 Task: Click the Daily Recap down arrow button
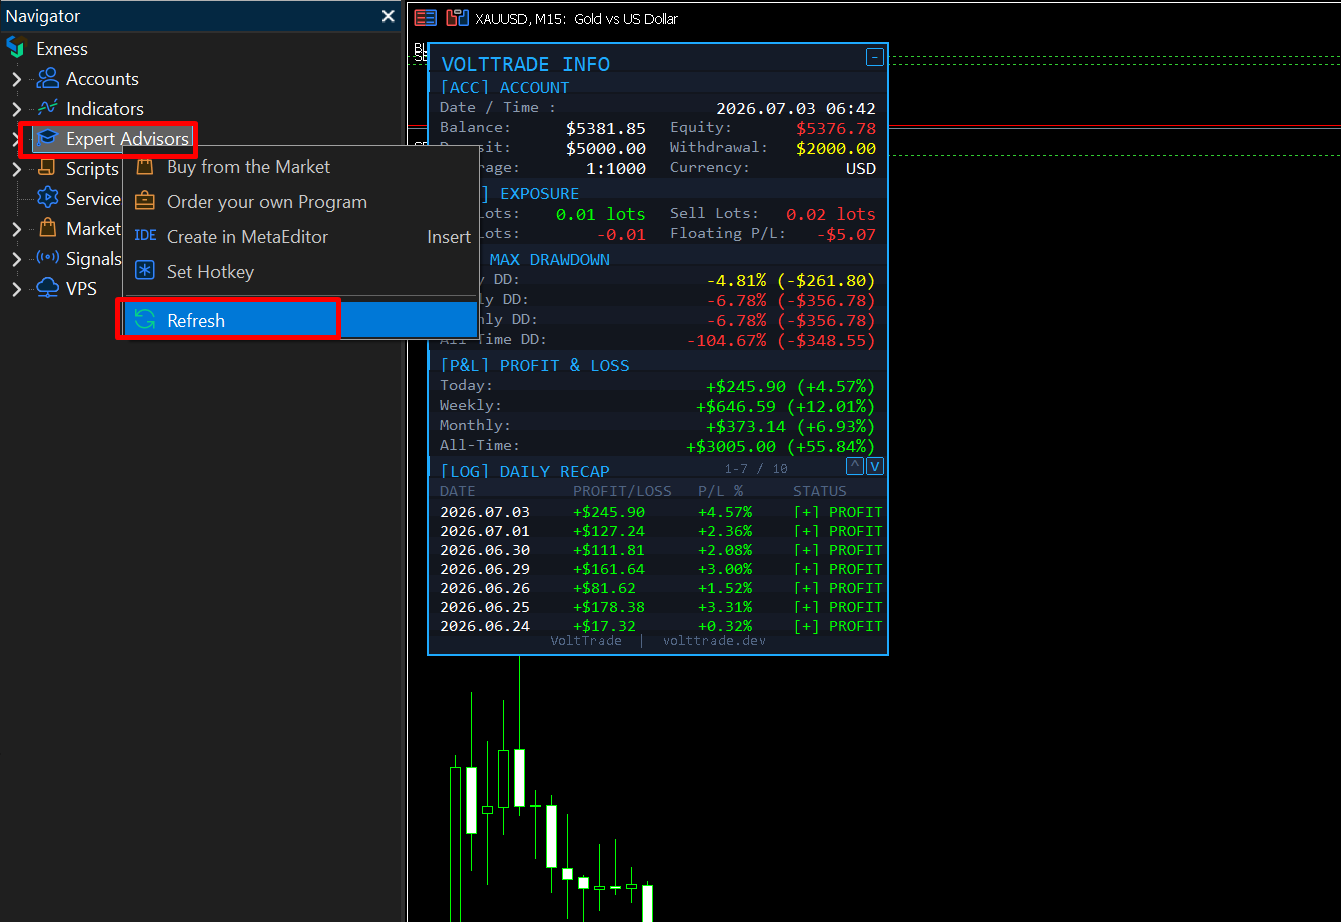(x=875, y=466)
